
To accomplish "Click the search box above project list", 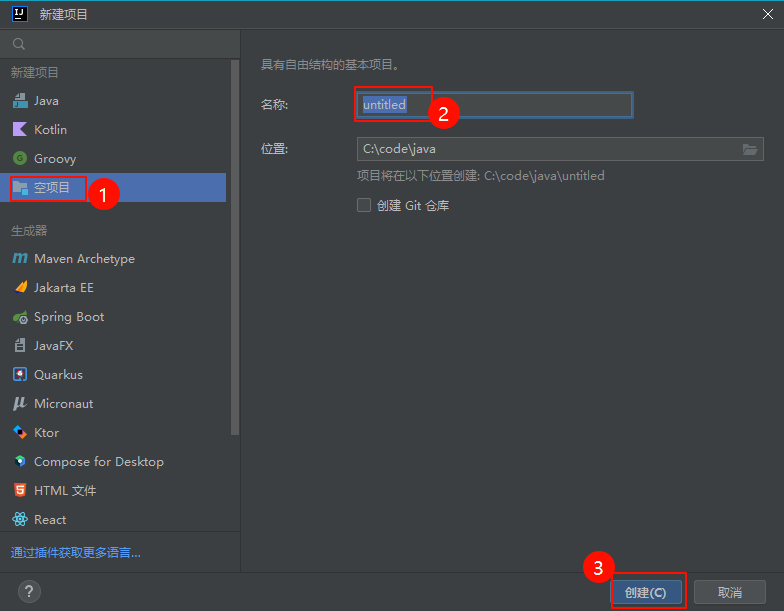I will click(120, 44).
